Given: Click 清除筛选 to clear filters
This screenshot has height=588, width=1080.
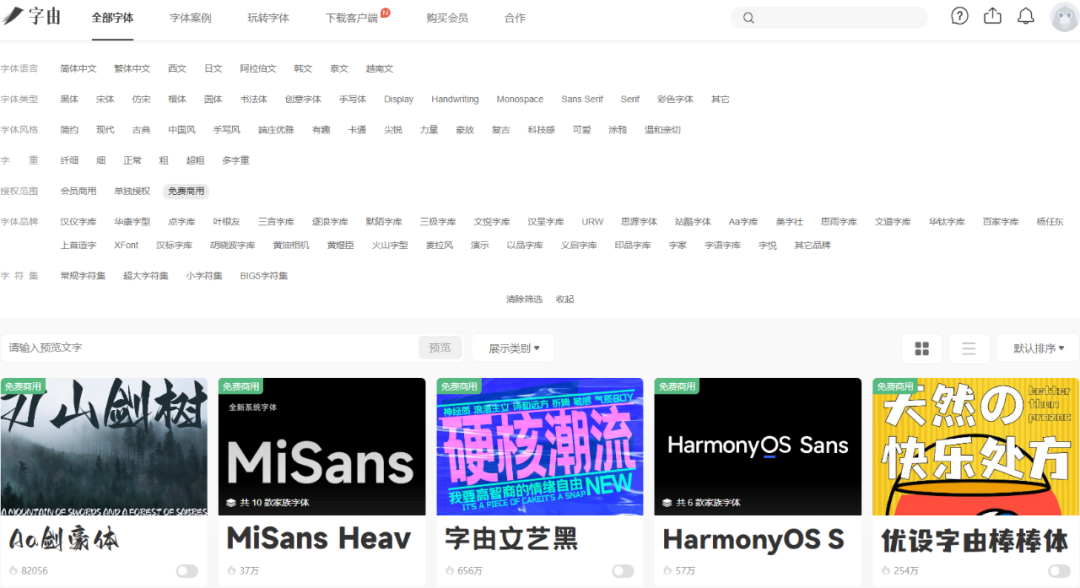Looking at the screenshot, I should (524, 299).
